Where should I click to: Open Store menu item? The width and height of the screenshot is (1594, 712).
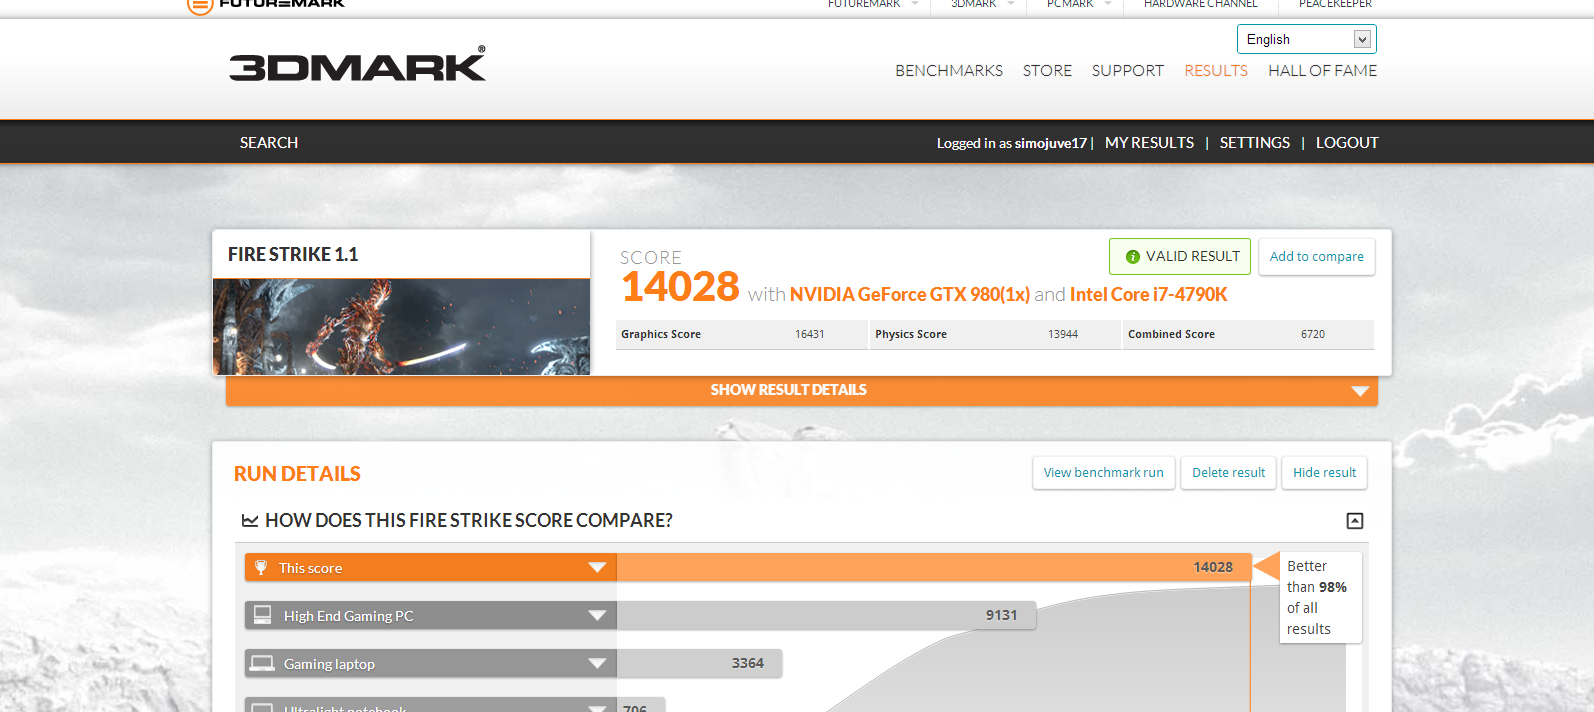coord(1047,71)
